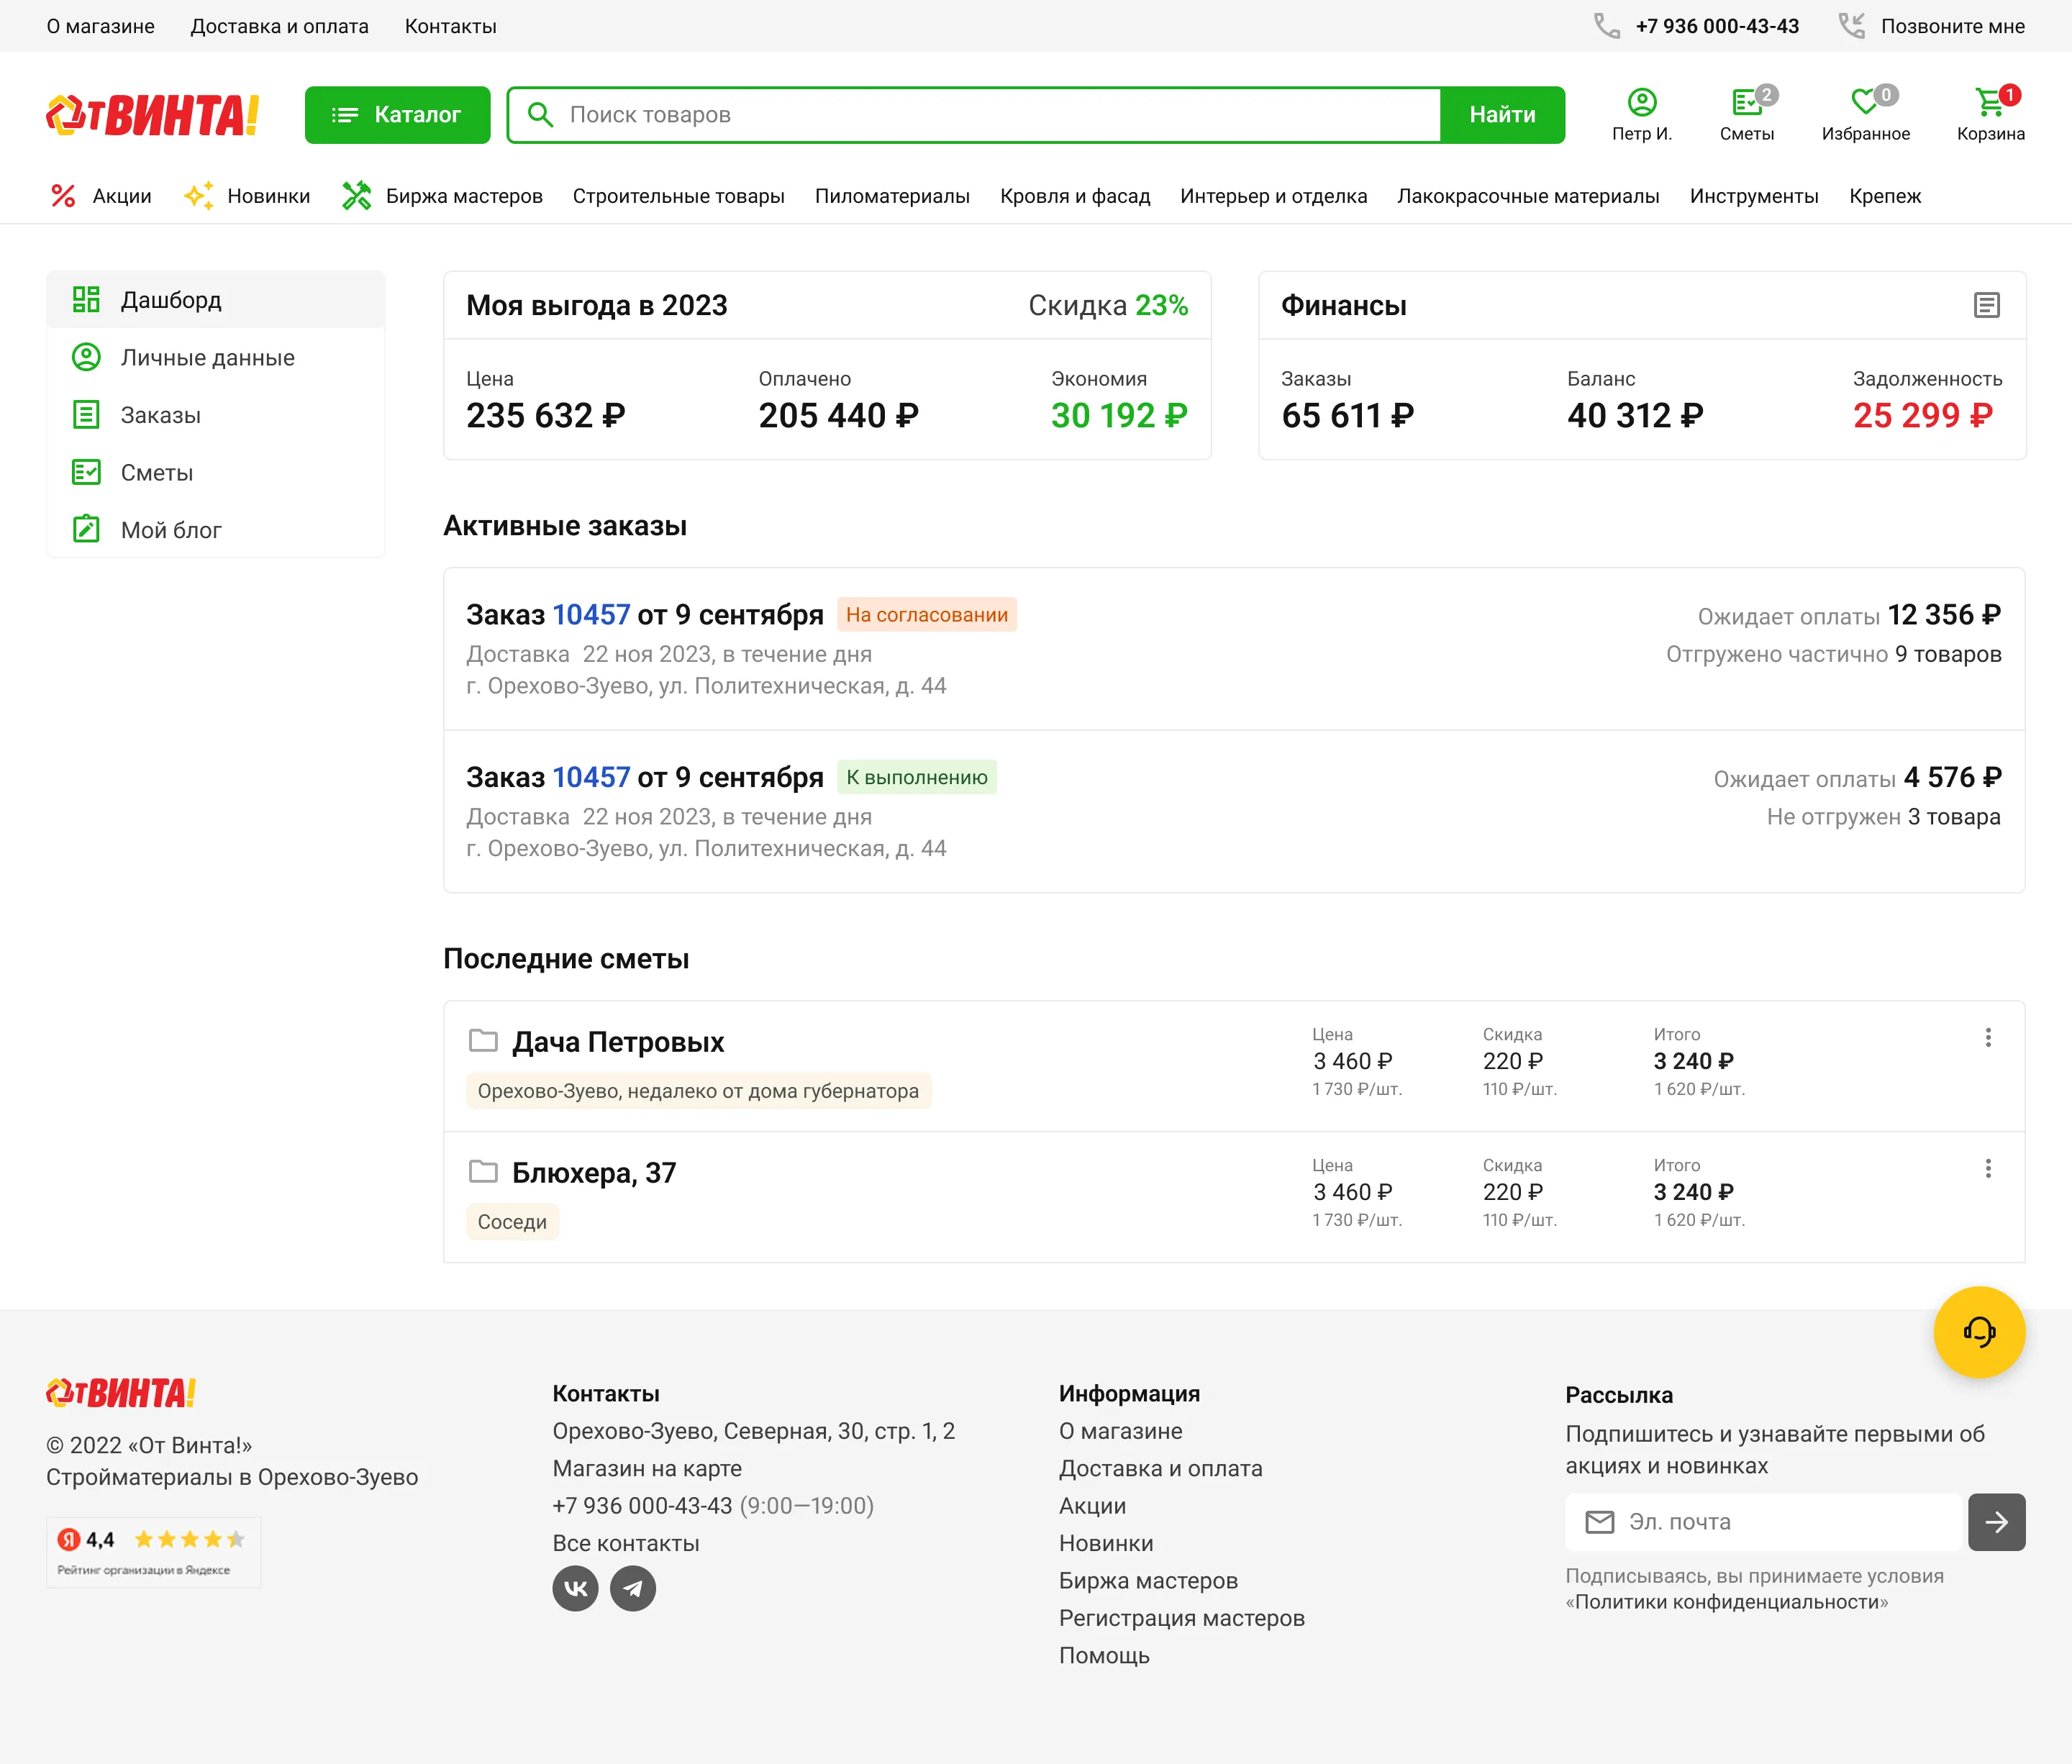Image resolution: width=2072 pixels, height=1764 pixels.
Task: Open the Каталог dropdown
Action: 397,114
